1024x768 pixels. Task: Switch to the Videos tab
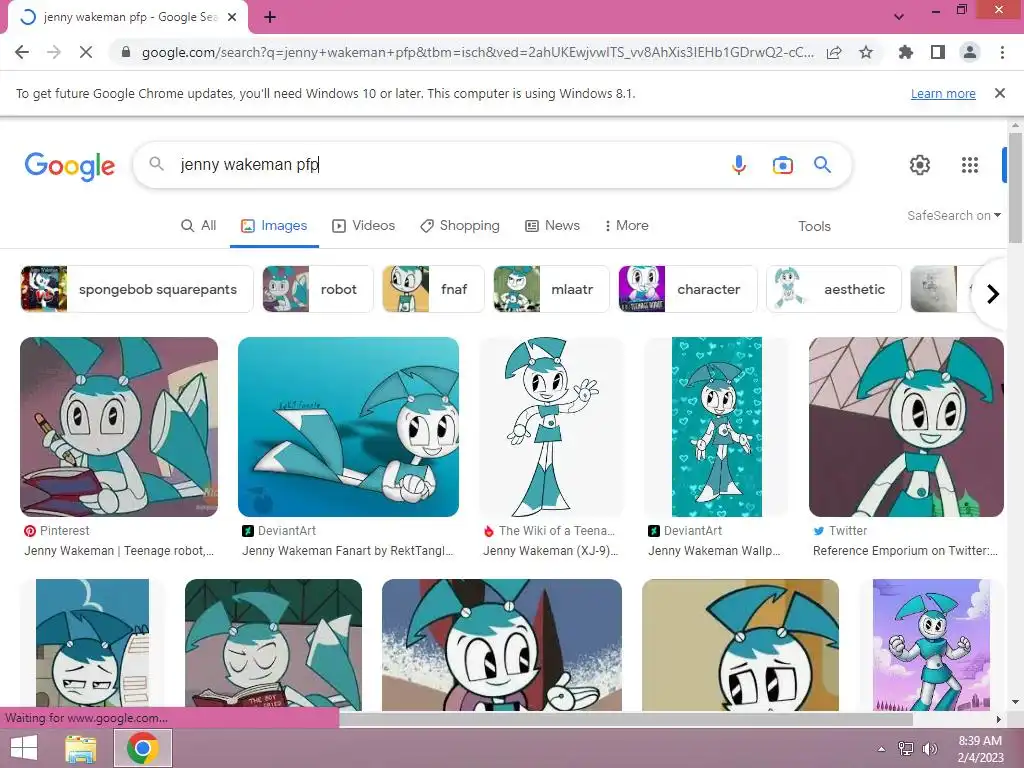click(x=364, y=225)
